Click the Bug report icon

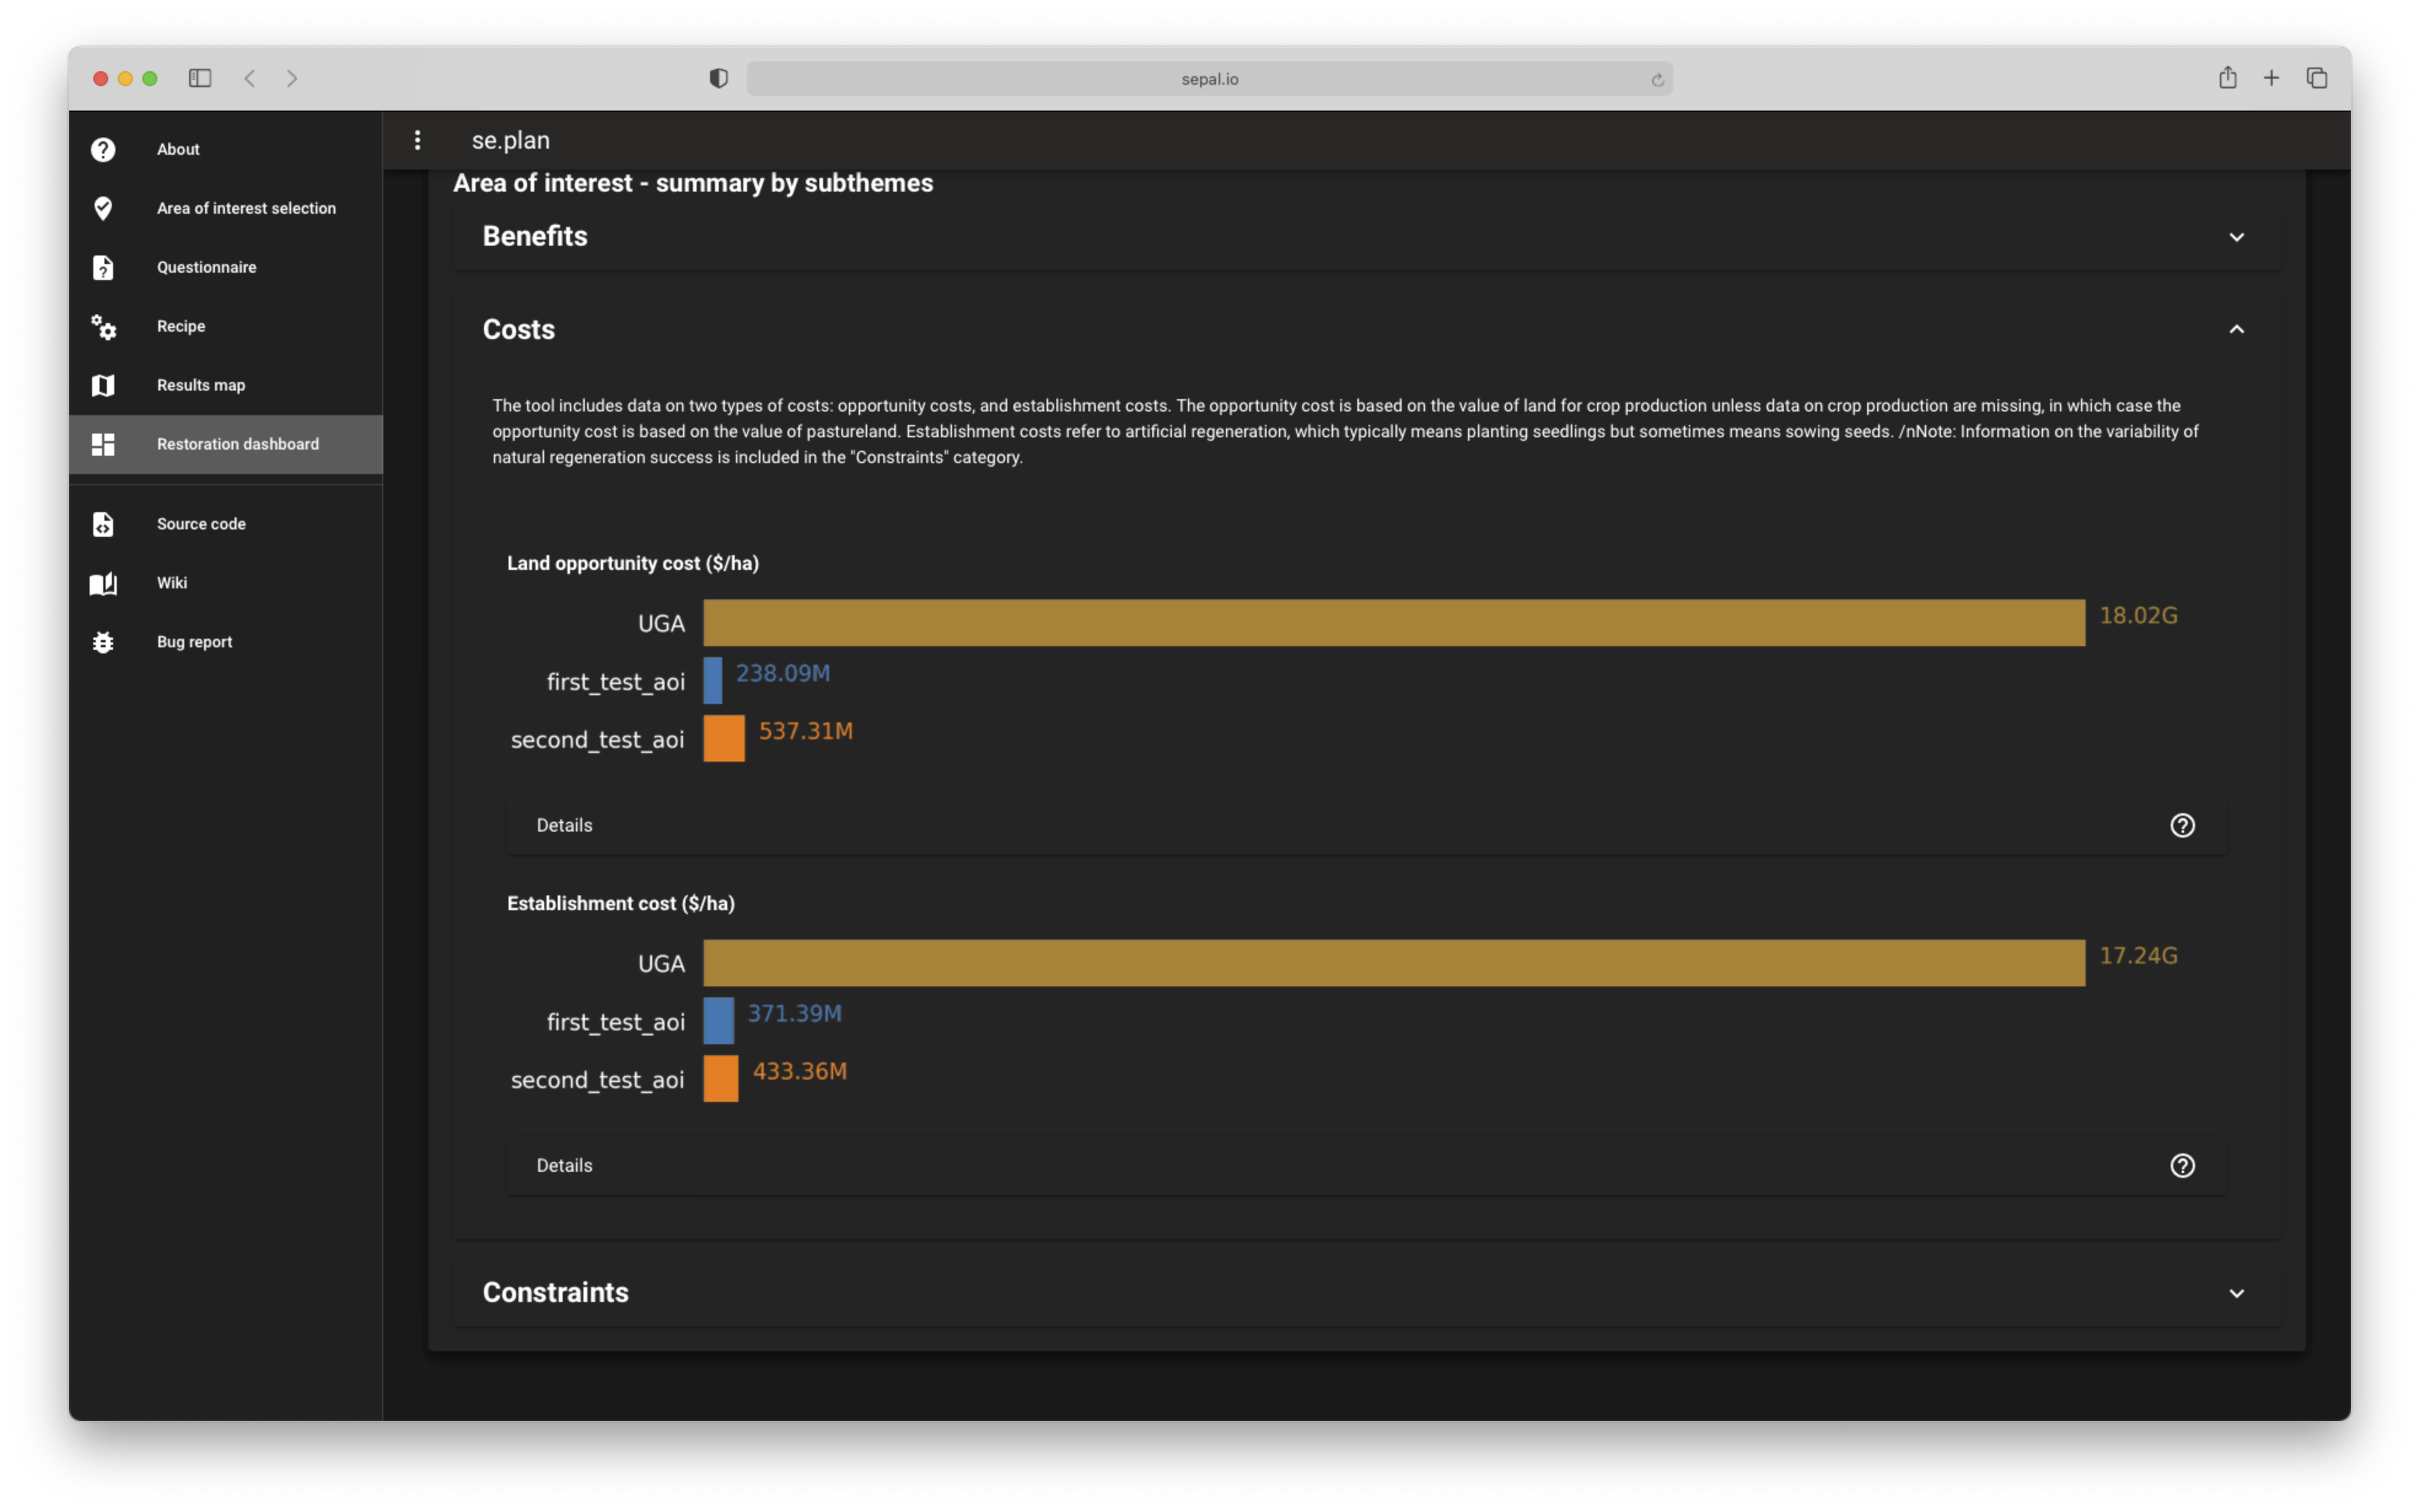click(103, 642)
